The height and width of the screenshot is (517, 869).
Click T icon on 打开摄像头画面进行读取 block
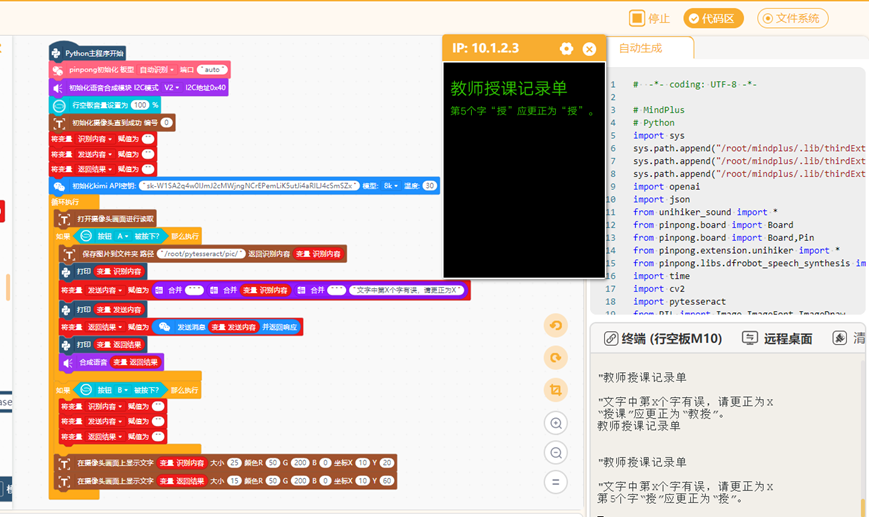coord(64,219)
